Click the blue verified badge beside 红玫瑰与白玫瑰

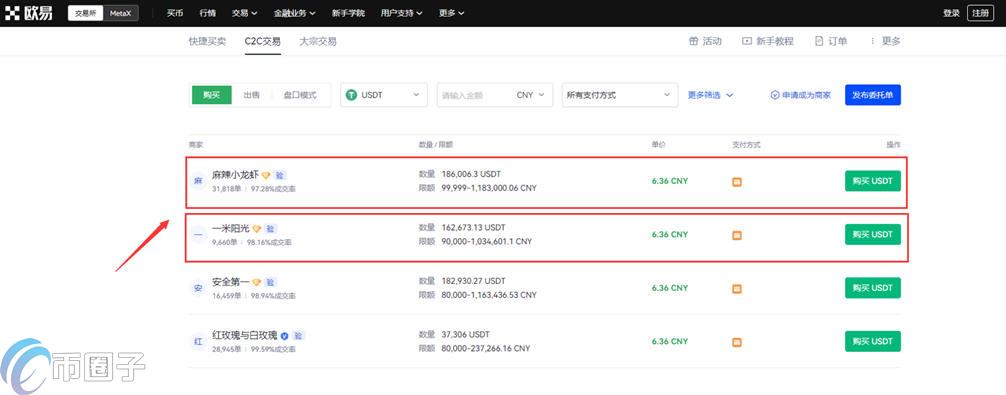tap(284, 335)
